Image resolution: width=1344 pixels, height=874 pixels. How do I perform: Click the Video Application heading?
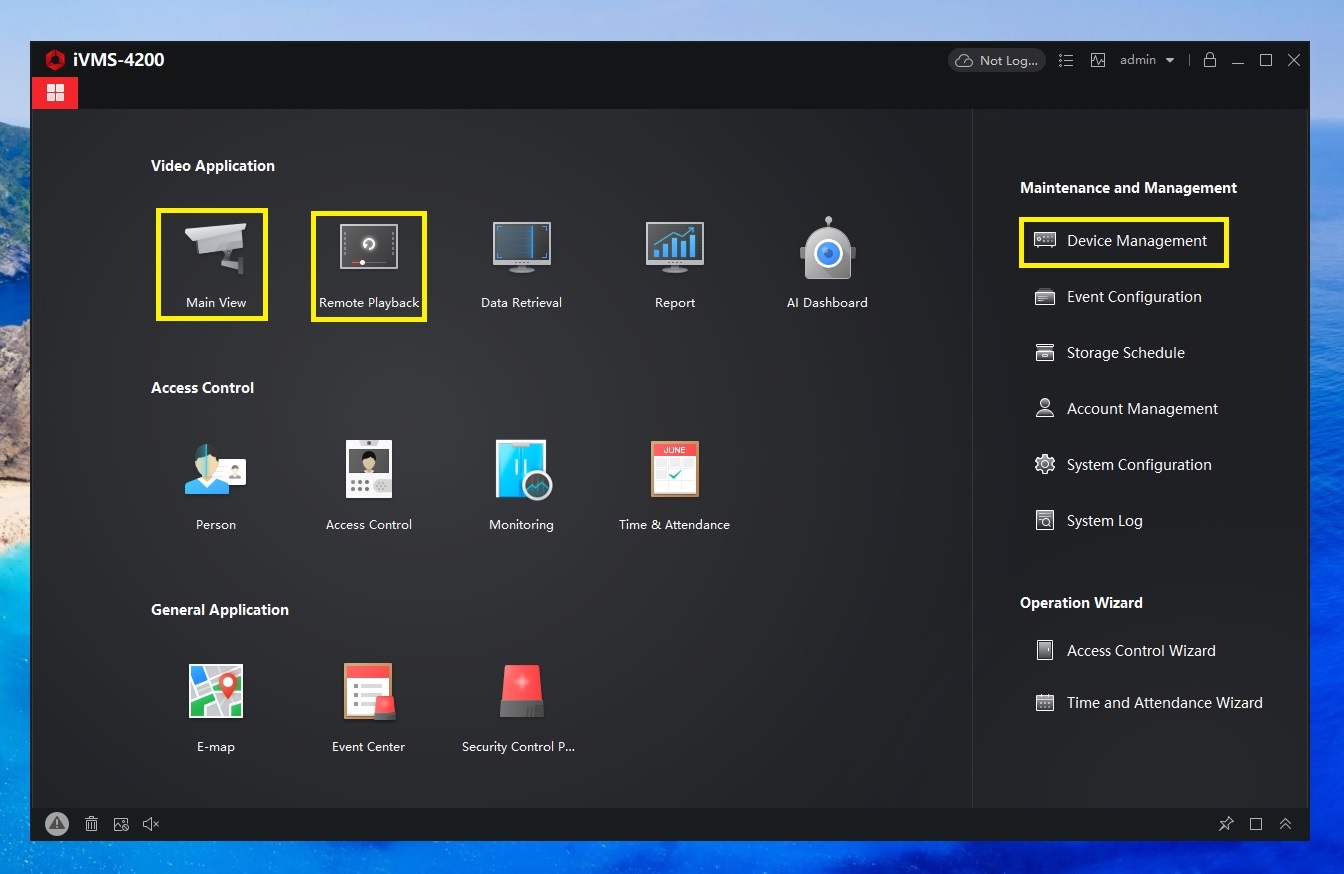coord(213,166)
